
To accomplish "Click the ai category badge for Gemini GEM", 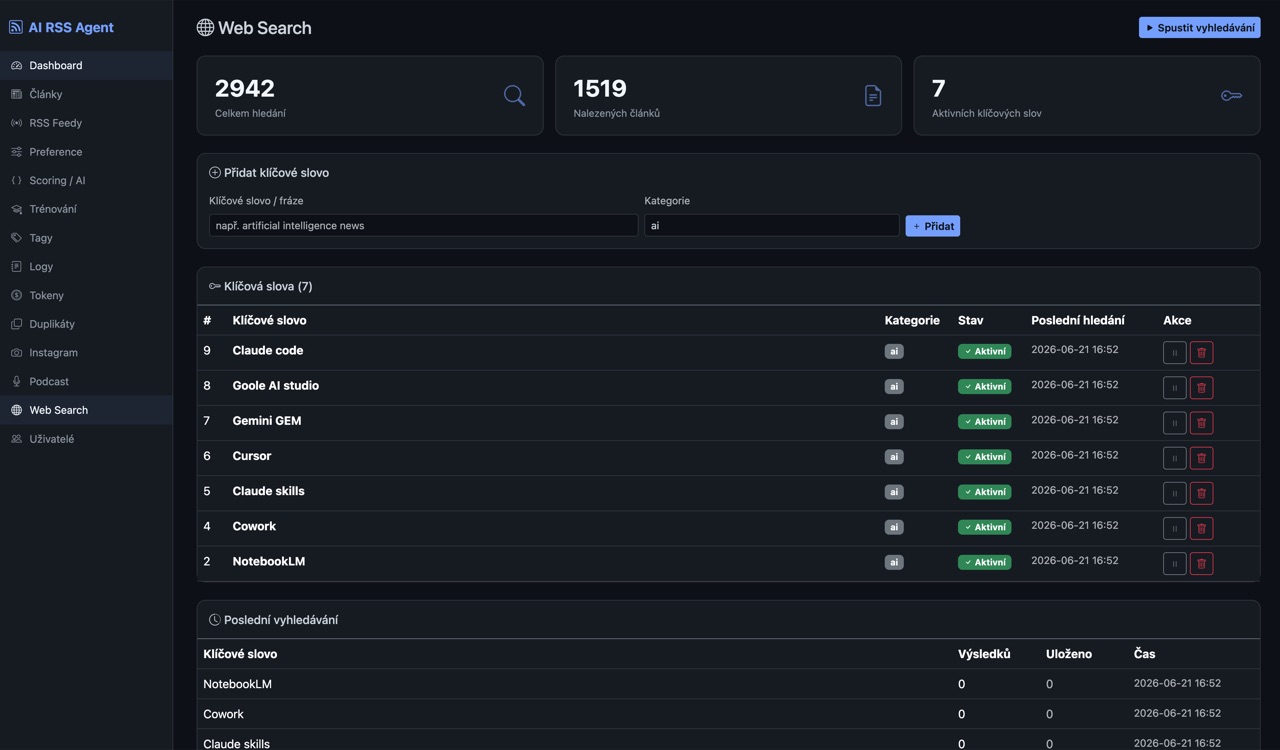I will pyautogui.click(x=894, y=422).
